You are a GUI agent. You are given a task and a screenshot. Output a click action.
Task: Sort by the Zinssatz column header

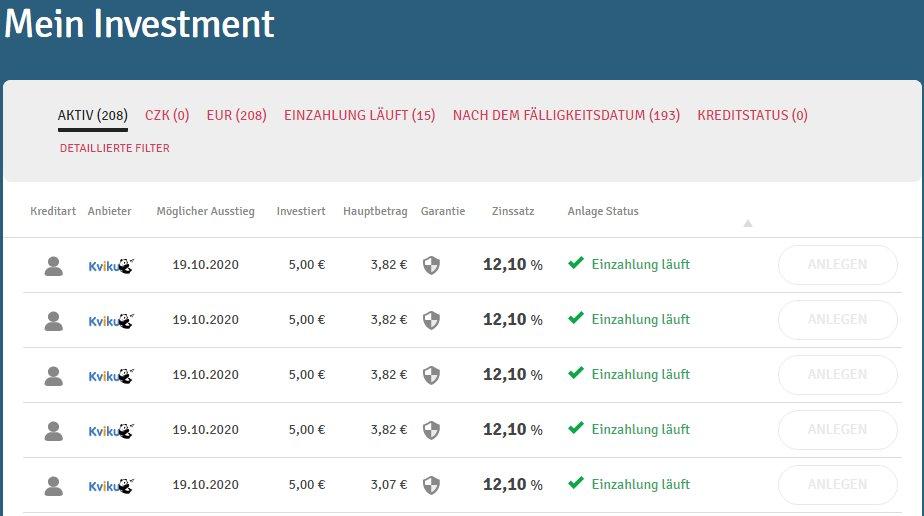(x=513, y=211)
